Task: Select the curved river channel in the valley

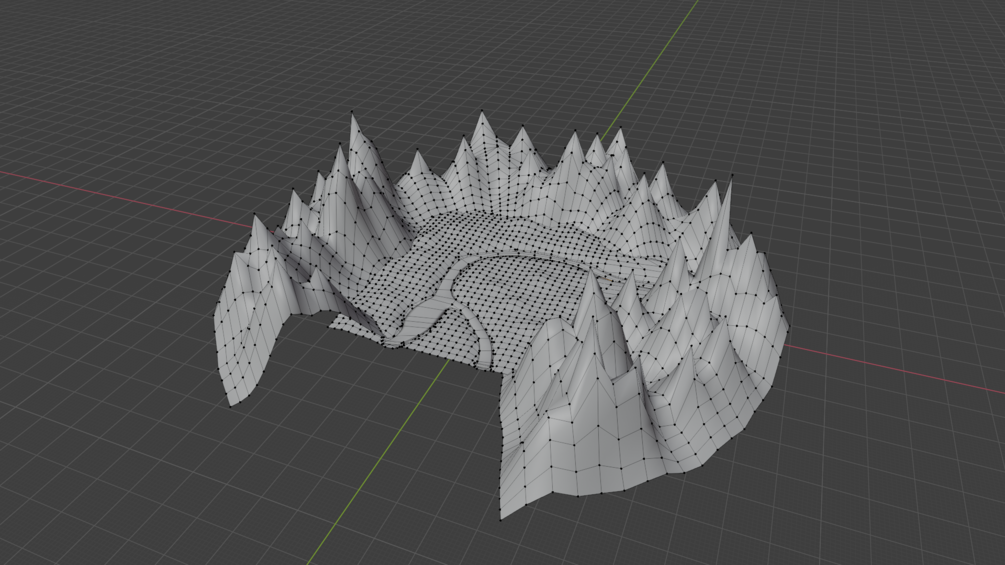Action: [x=442, y=291]
